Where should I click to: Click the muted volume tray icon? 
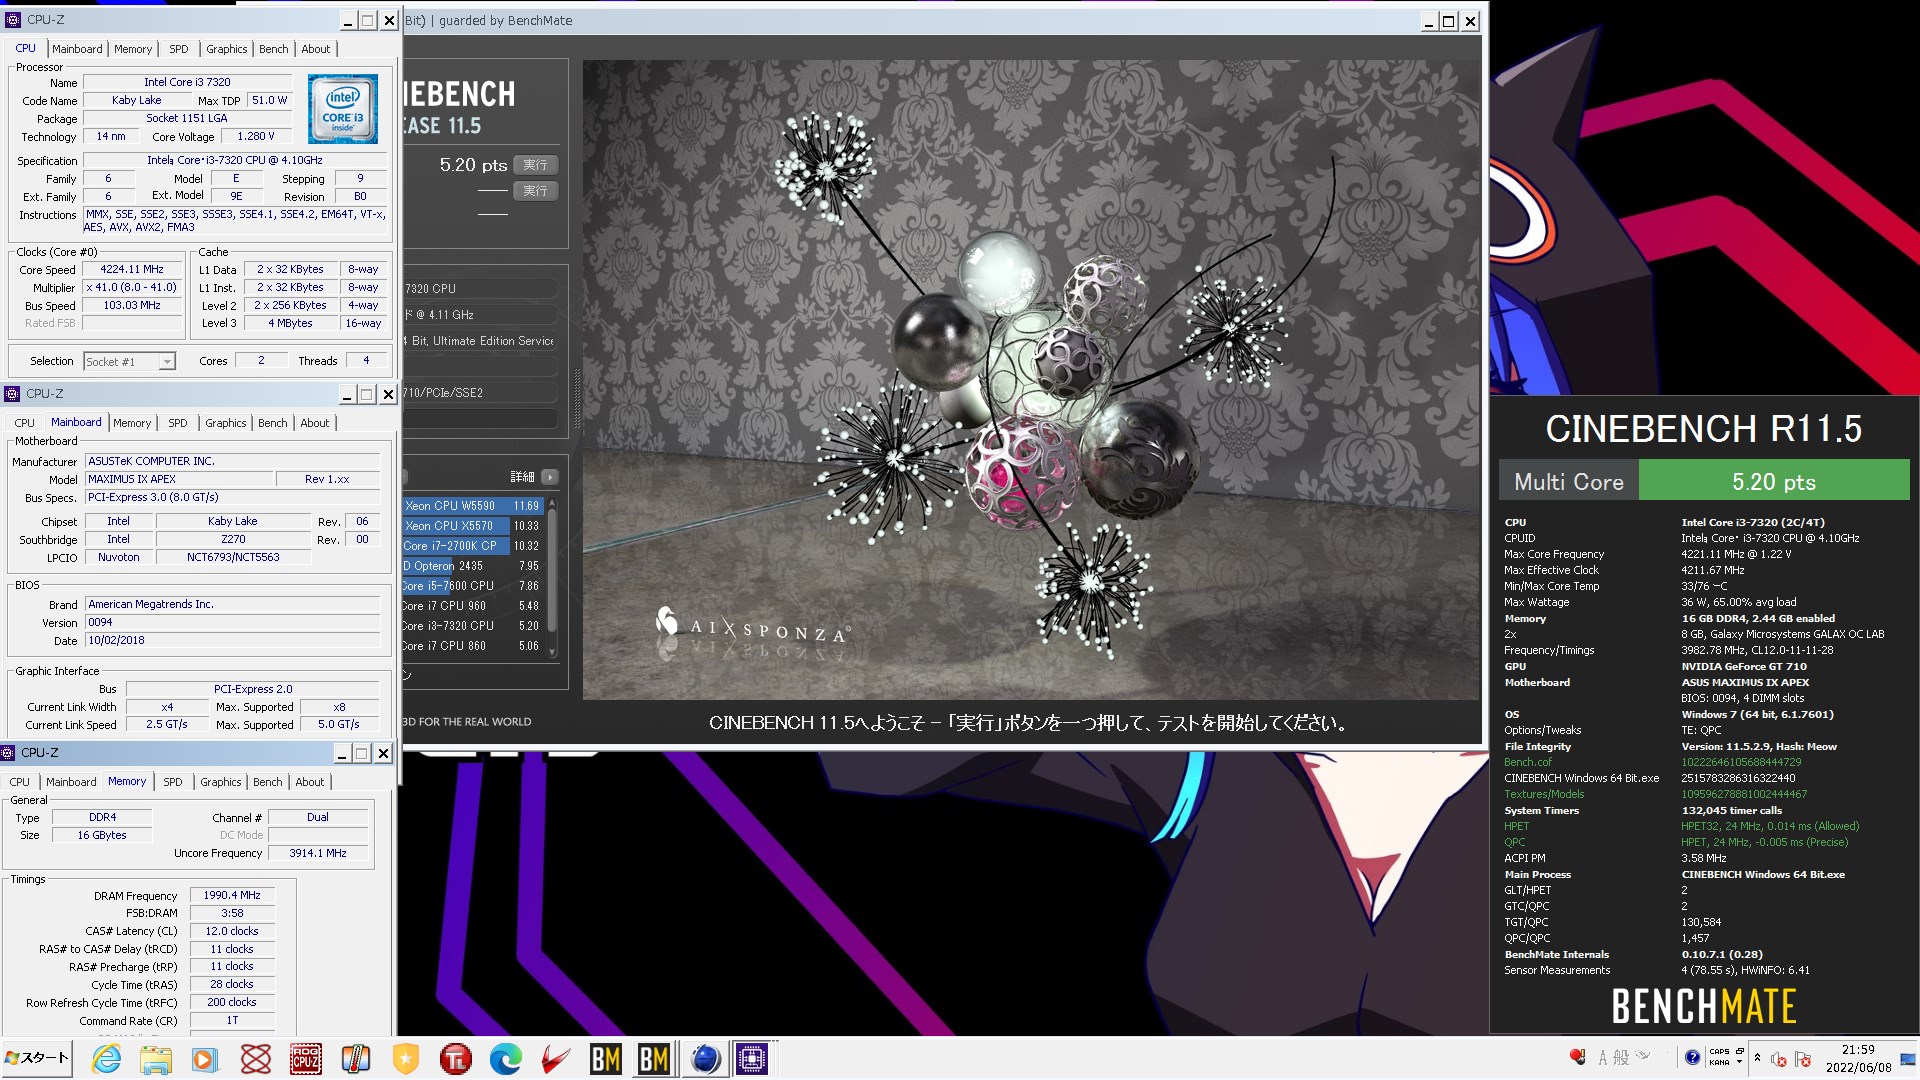(1778, 1059)
